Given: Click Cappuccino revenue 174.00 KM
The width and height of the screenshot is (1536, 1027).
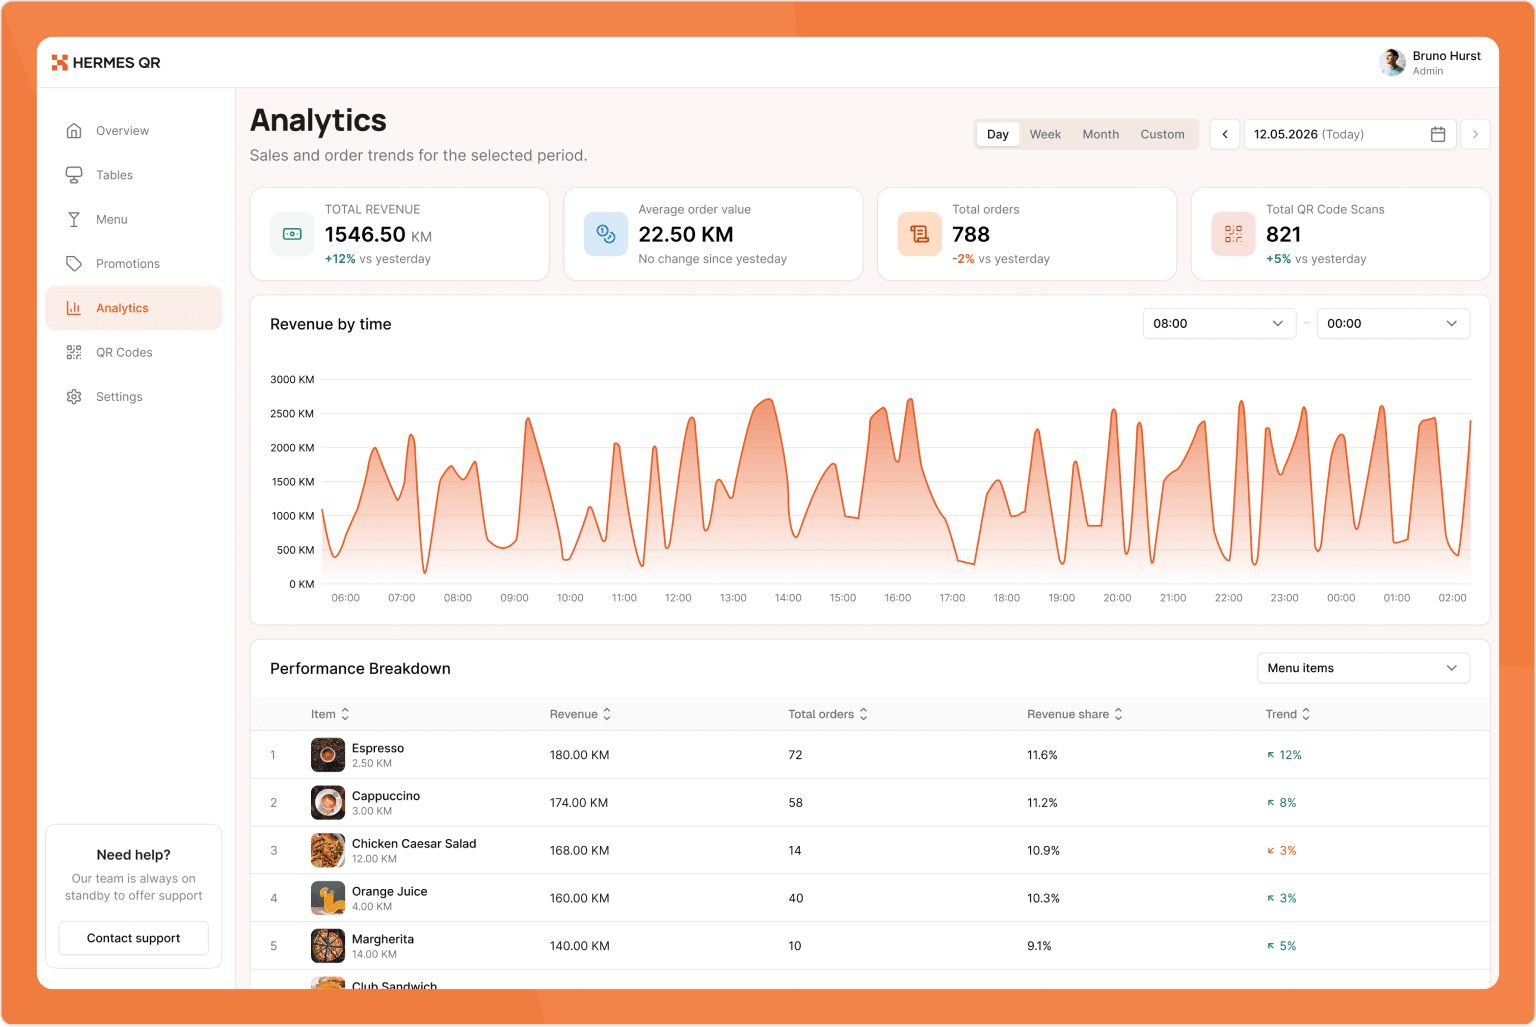Looking at the screenshot, I should click(x=579, y=803).
